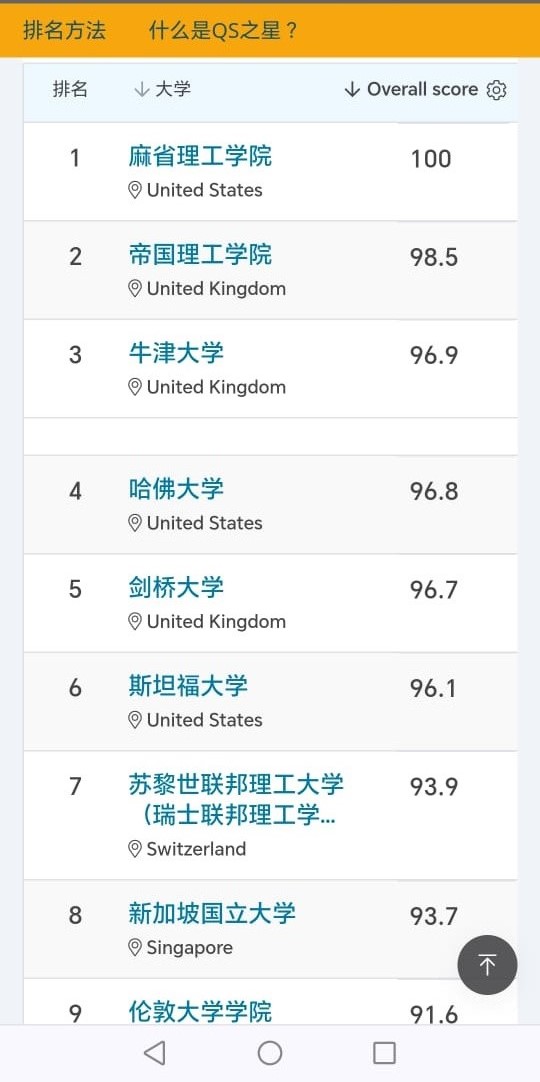Open the 斯坦福大学 link
The image size is (540, 1082).
pyautogui.click(x=188, y=686)
